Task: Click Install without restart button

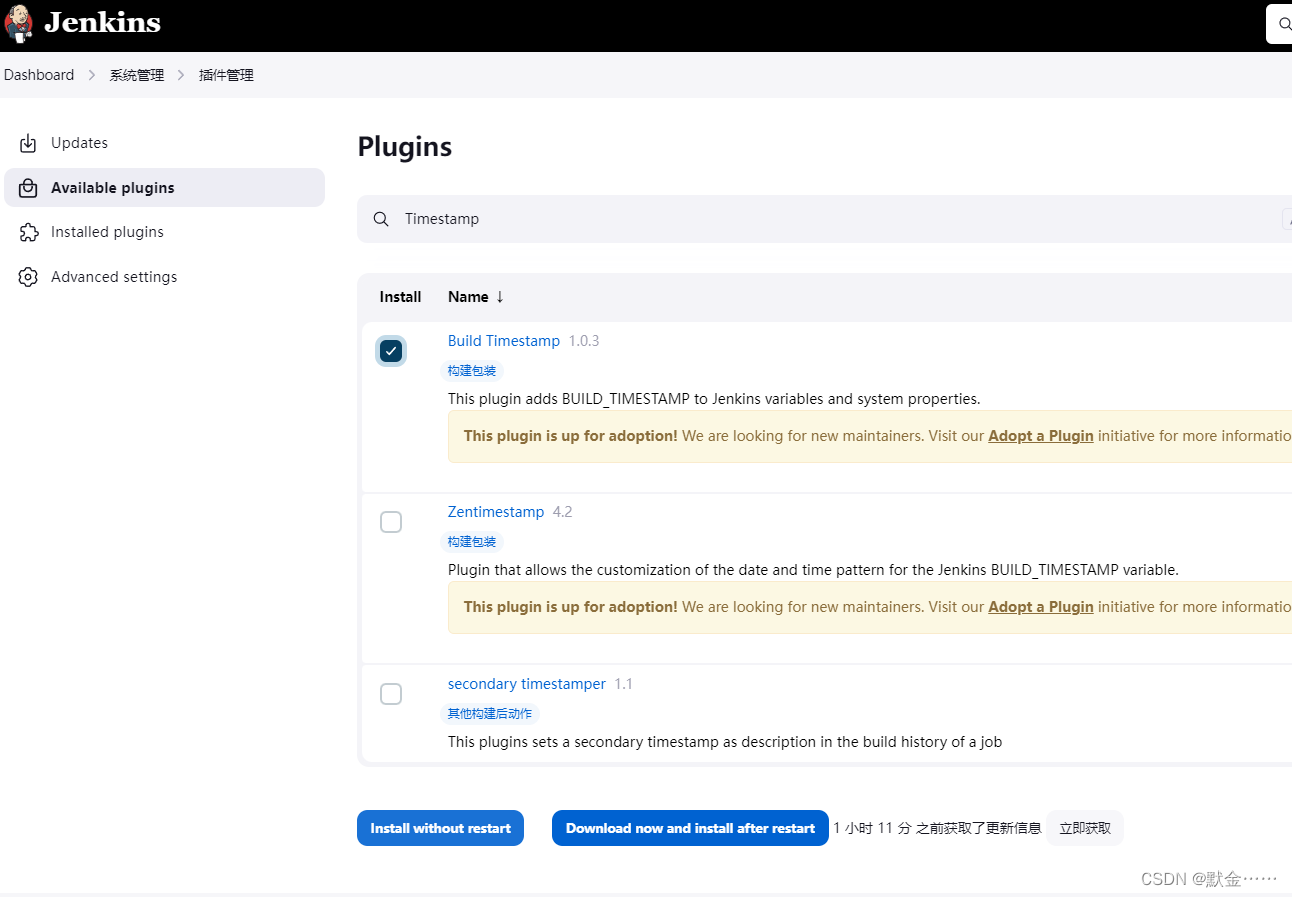Action: click(x=440, y=828)
